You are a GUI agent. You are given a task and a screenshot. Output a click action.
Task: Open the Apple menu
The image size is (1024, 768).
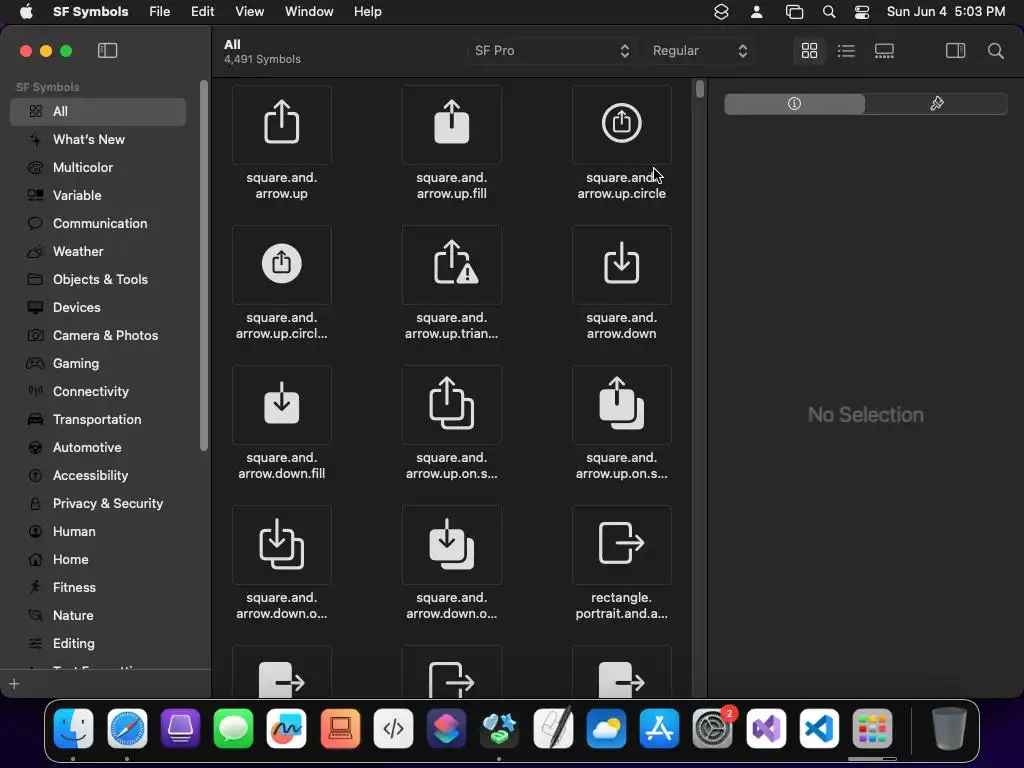pyautogui.click(x=26, y=12)
